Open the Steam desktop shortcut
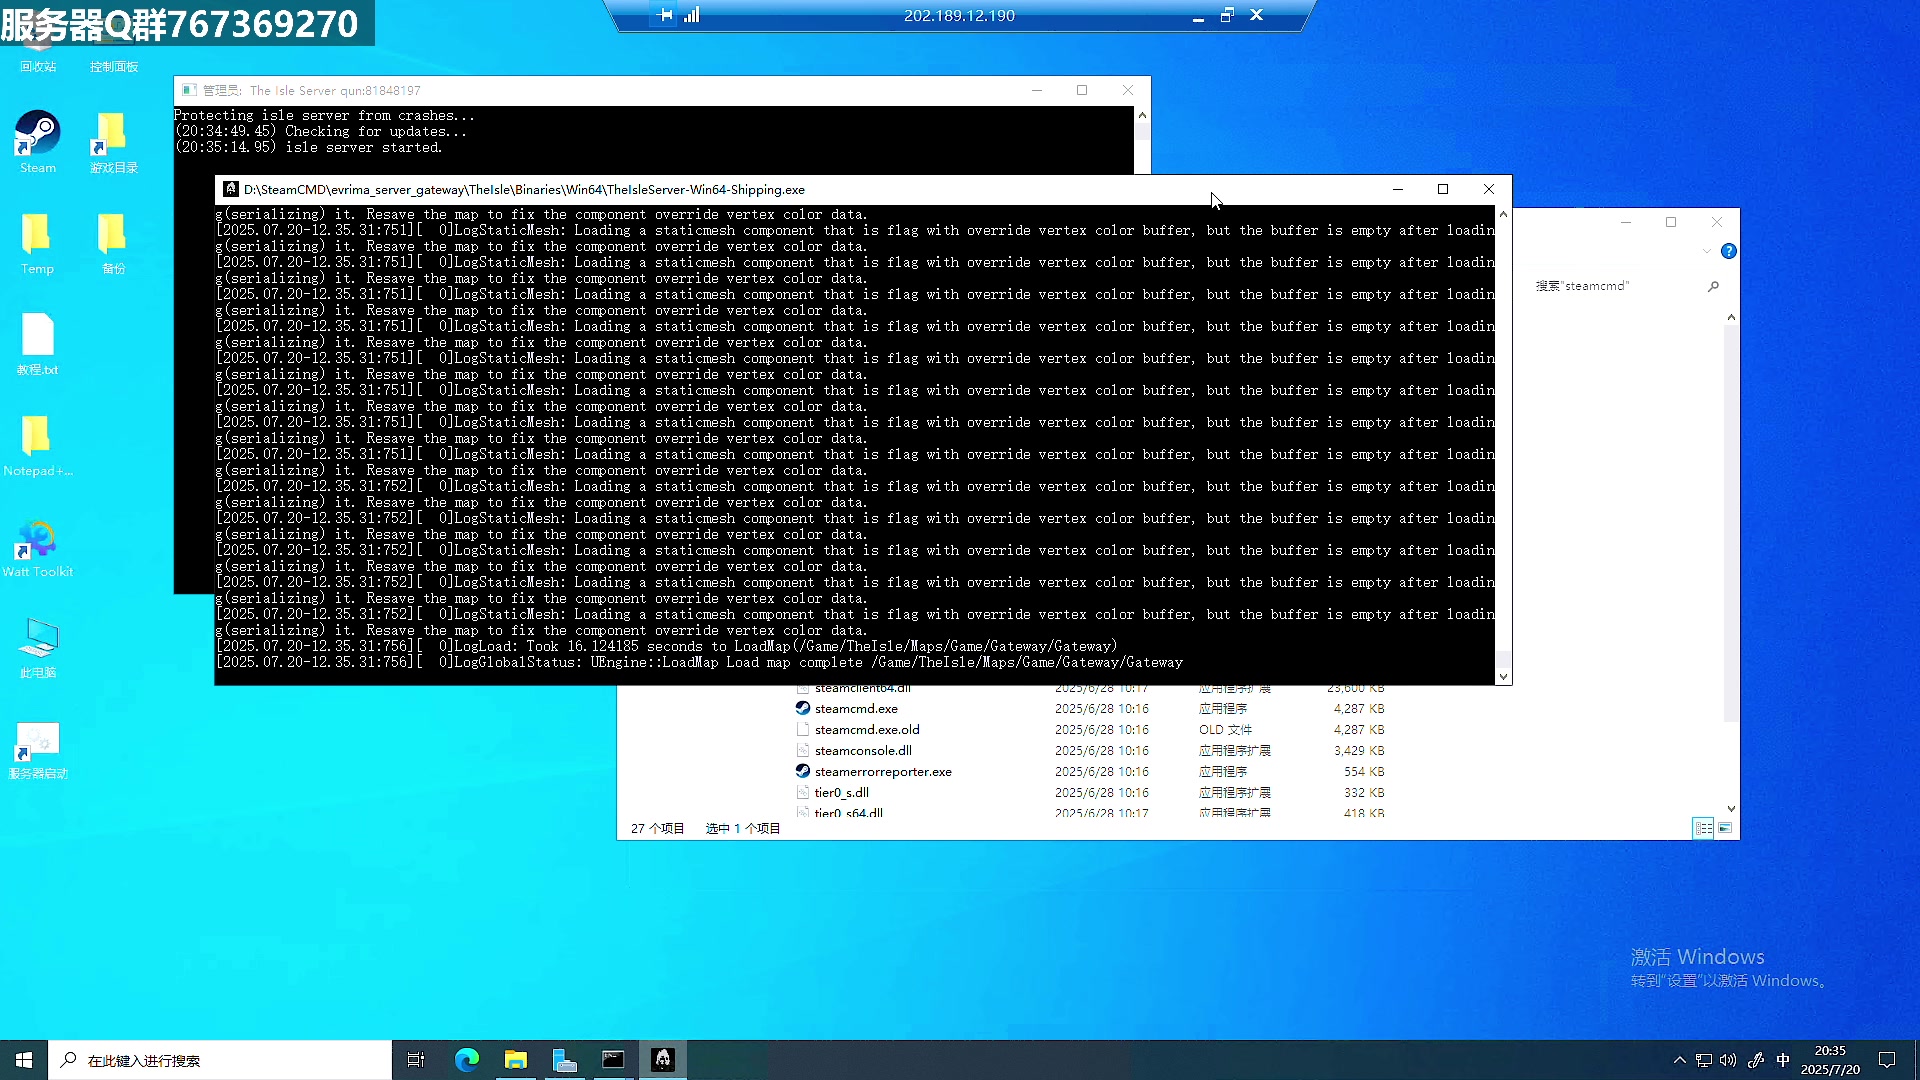1920x1080 pixels. pos(37,142)
